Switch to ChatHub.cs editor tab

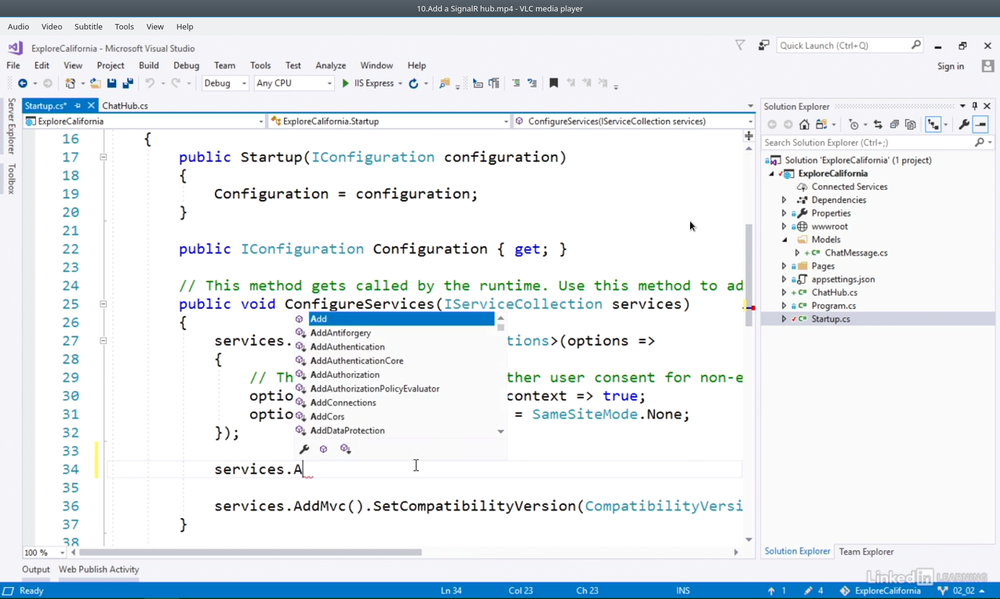coord(125,106)
